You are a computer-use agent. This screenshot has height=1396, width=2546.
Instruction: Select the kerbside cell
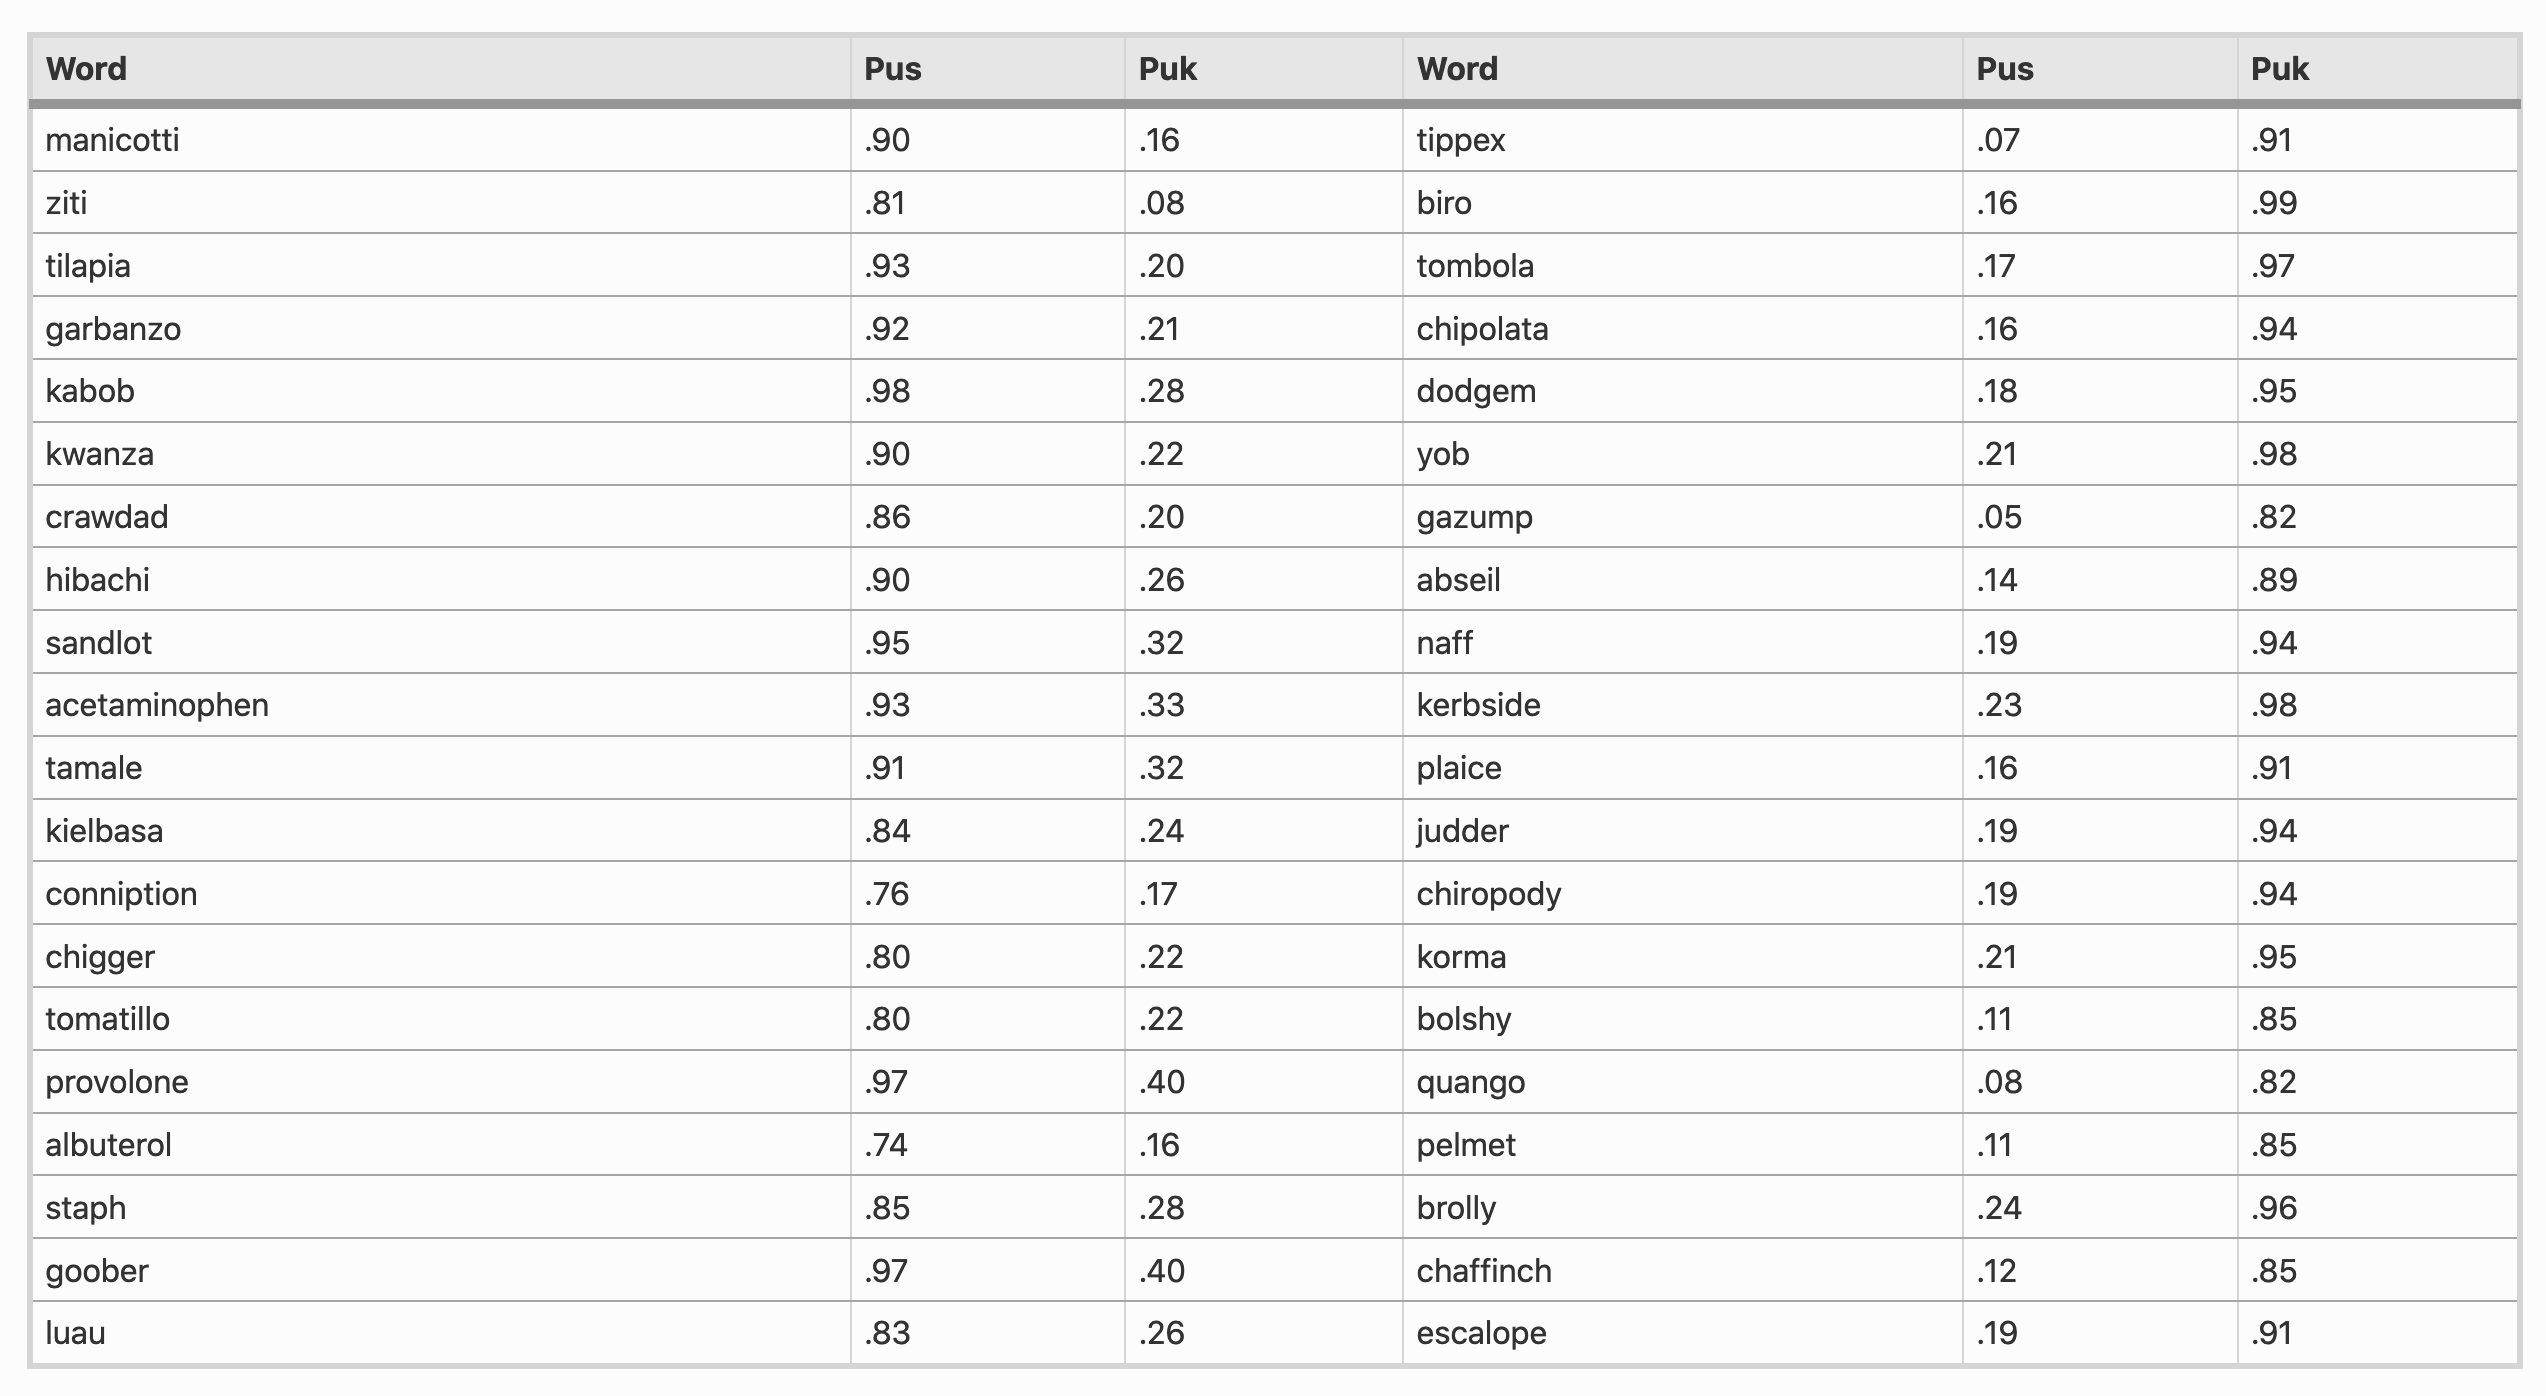tap(1478, 705)
